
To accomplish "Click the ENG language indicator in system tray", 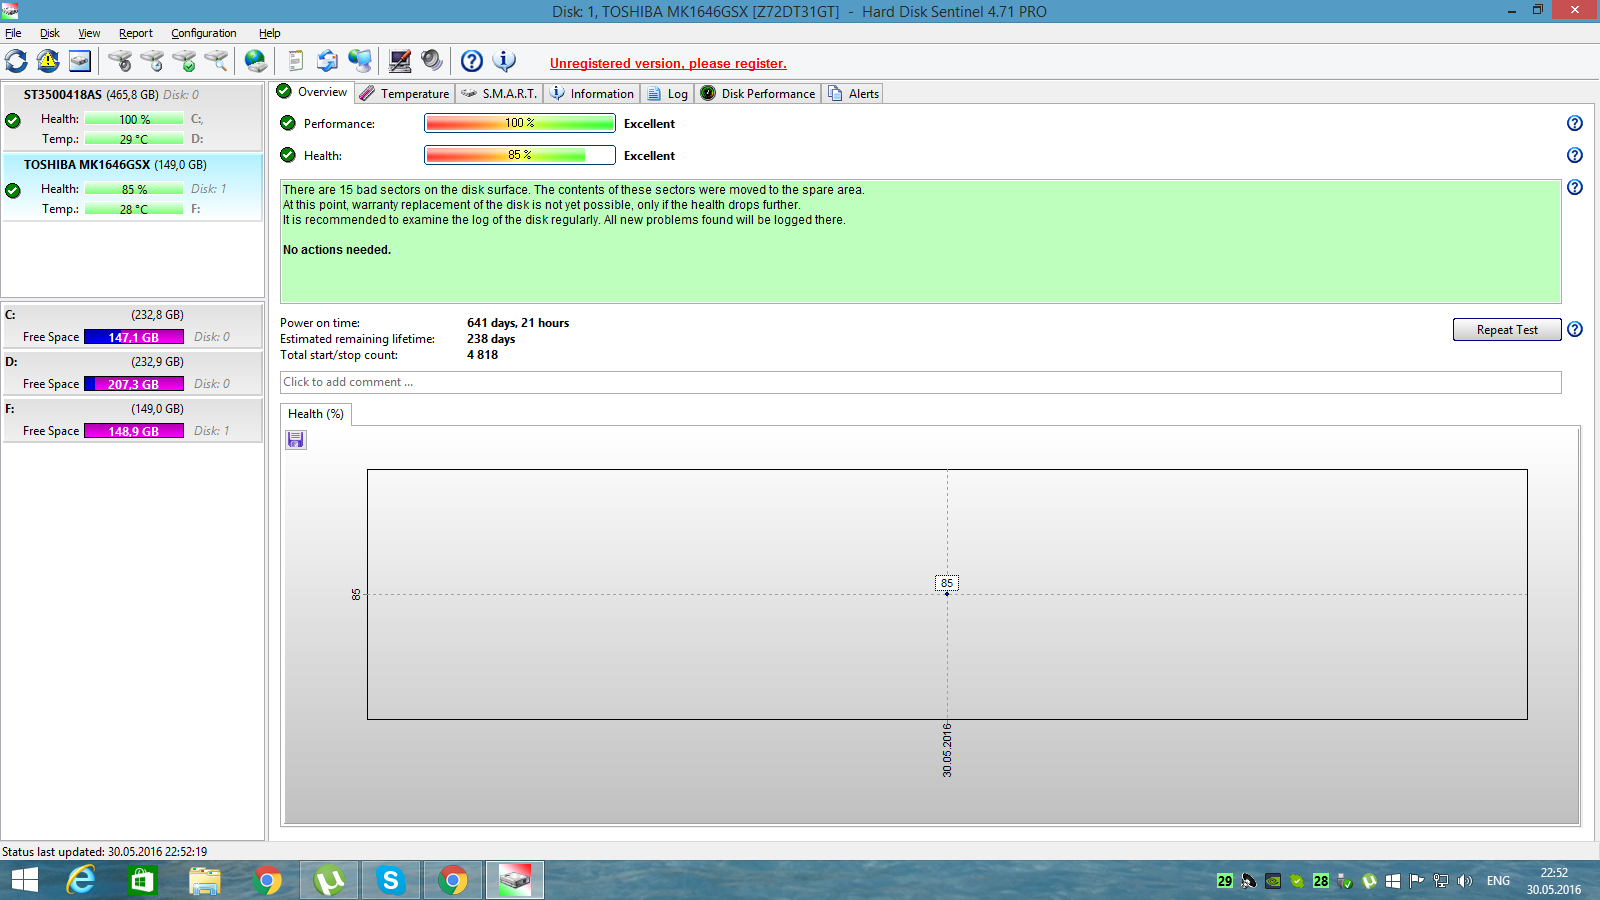I will pyautogui.click(x=1498, y=881).
